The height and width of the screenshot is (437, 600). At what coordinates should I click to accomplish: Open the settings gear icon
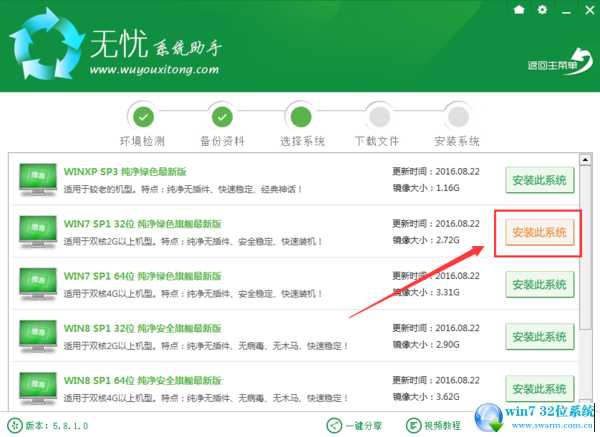[x=542, y=10]
